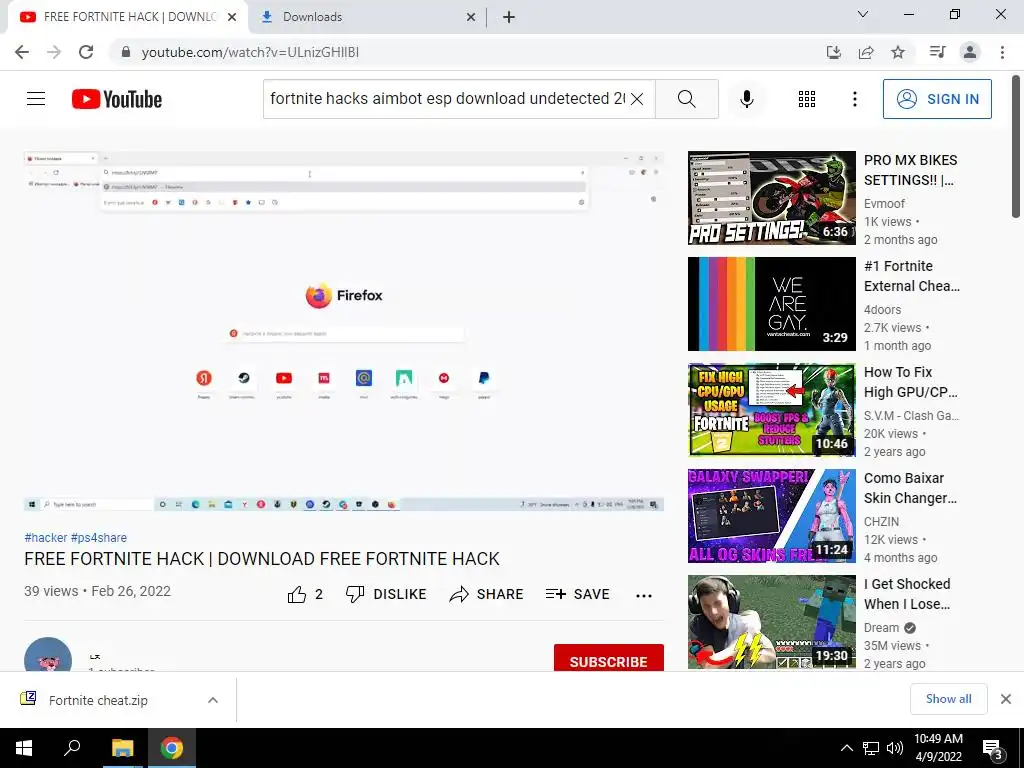This screenshot has width=1024, height=768.
Task: Click the Chrome address bar URL
Action: (250, 52)
